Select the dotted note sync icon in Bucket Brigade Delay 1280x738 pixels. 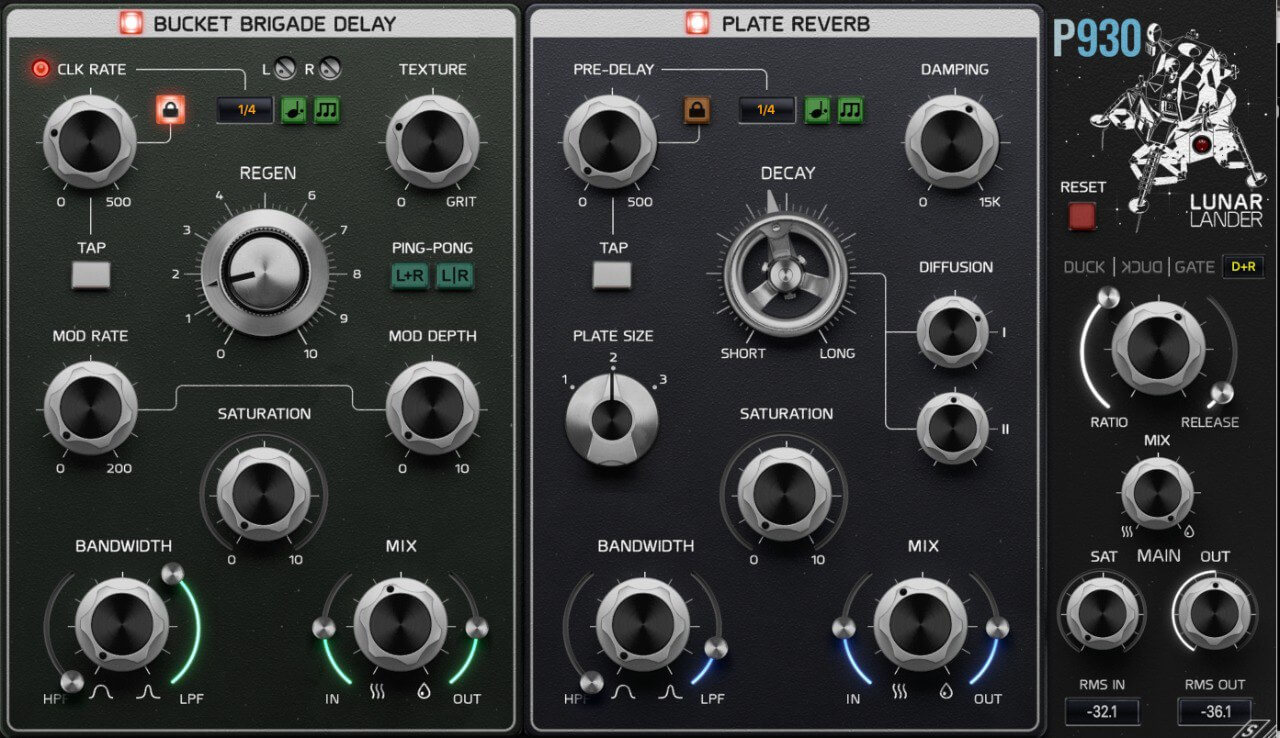coord(293,110)
